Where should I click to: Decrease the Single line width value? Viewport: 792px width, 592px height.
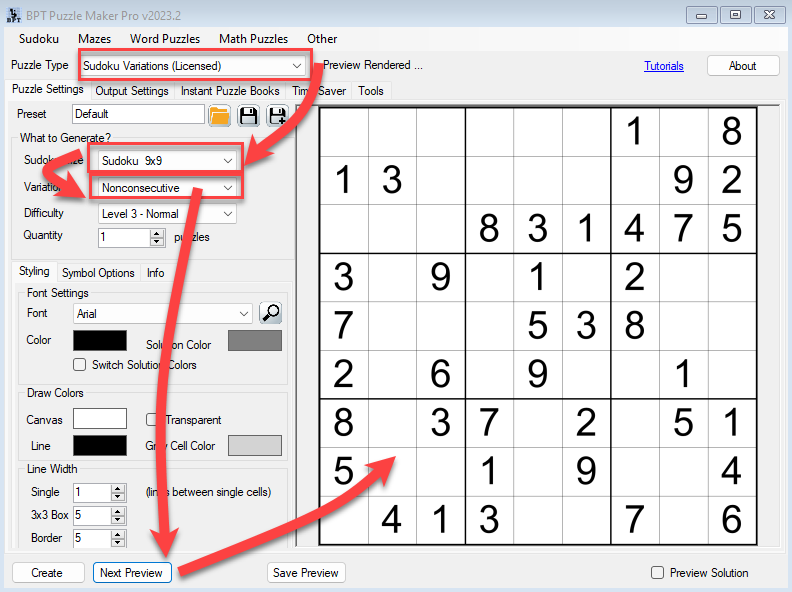click(118, 497)
